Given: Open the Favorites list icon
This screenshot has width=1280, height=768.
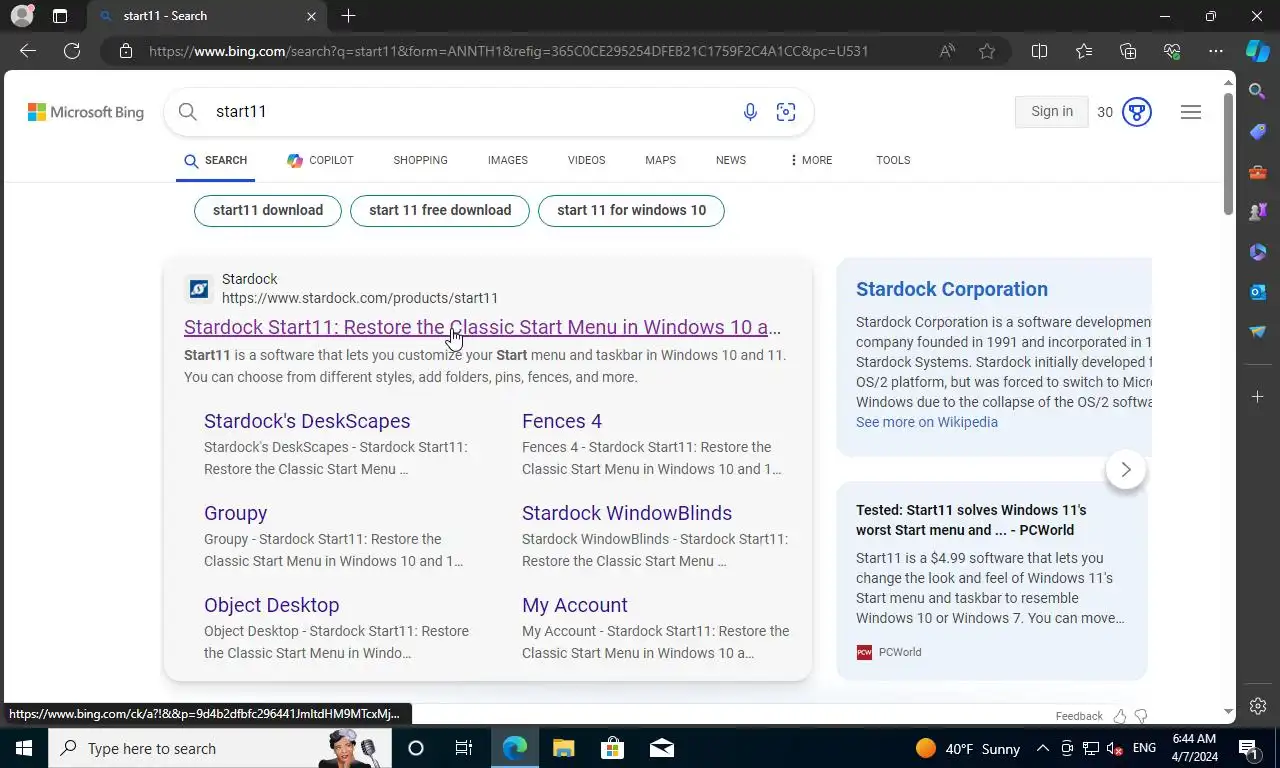Looking at the screenshot, I should [x=1084, y=51].
